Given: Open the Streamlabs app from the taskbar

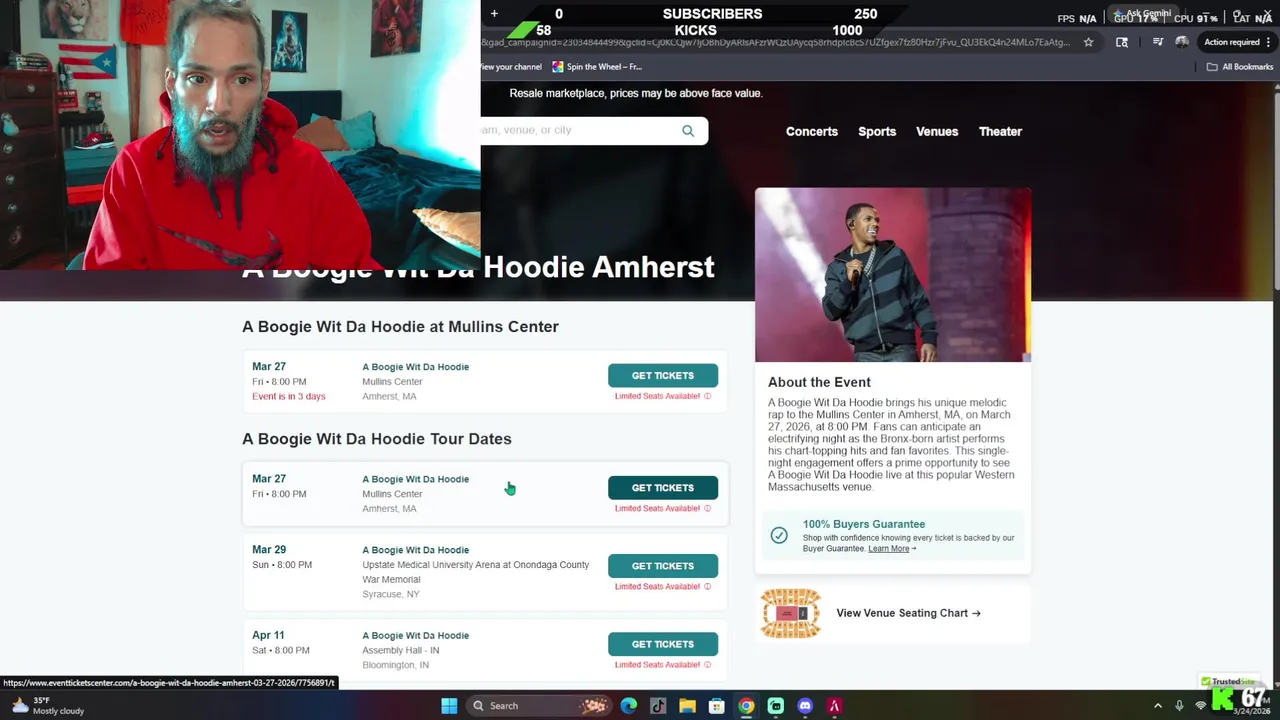Looking at the screenshot, I should 776,706.
